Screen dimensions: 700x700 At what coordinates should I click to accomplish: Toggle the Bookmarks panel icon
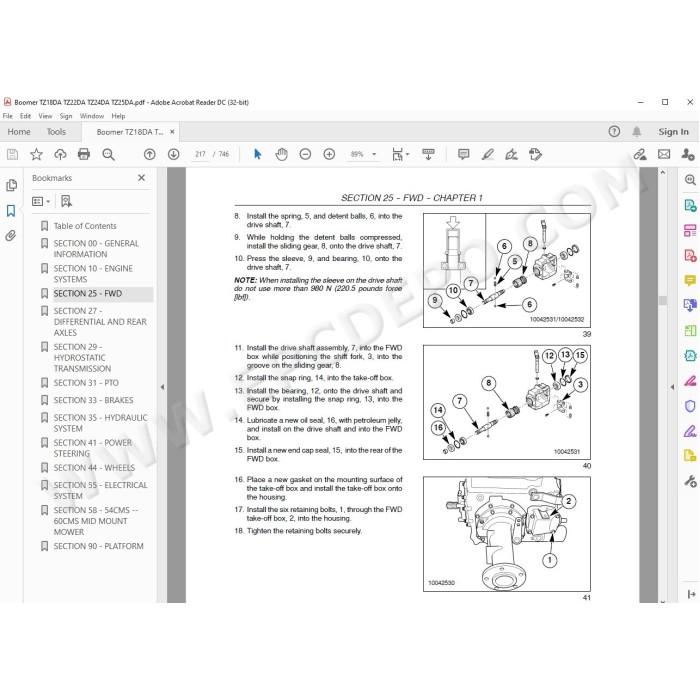(11, 211)
